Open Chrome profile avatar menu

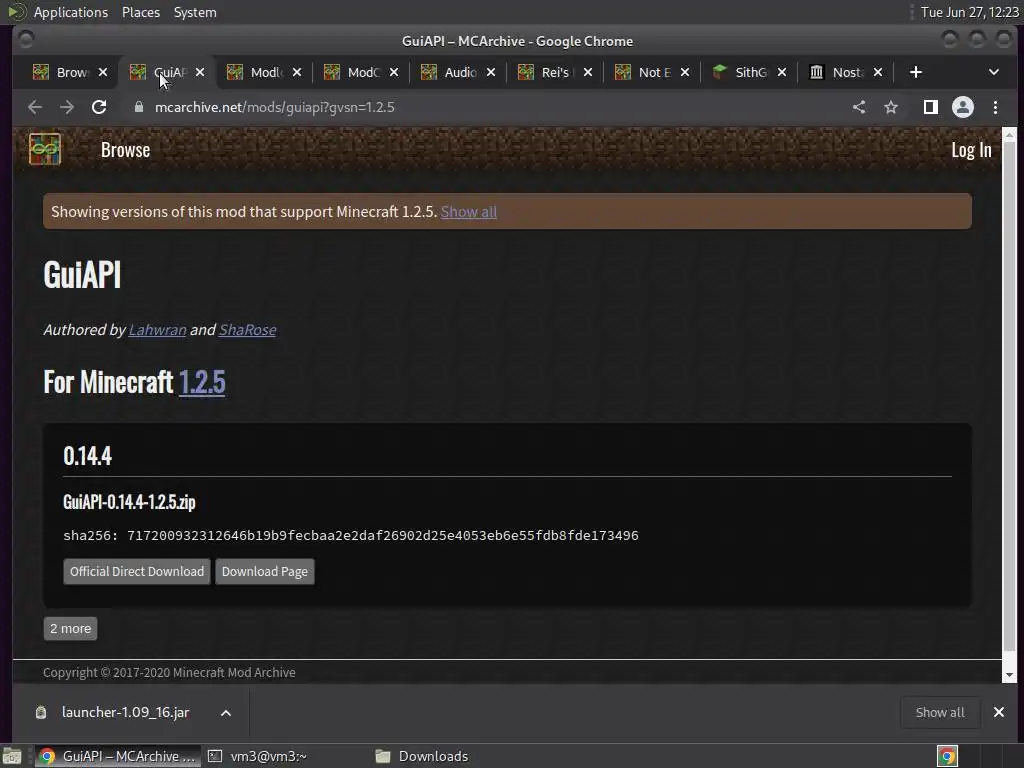click(963, 107)
